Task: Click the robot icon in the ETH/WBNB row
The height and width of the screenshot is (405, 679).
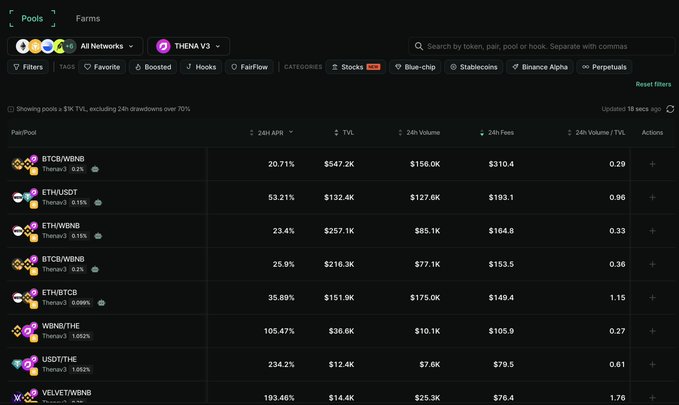Action: click(98, 236)
